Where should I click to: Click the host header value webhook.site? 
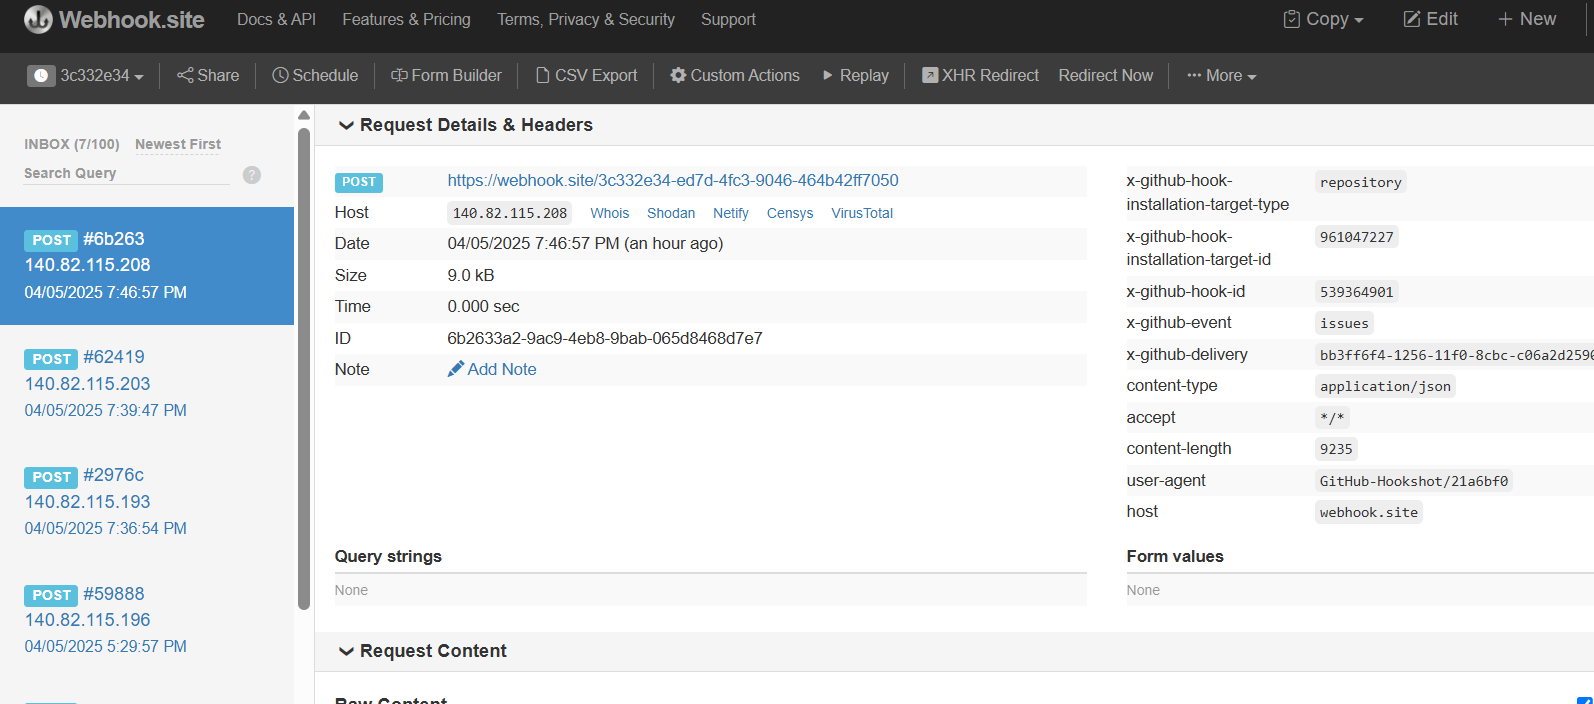[1369, 512]
